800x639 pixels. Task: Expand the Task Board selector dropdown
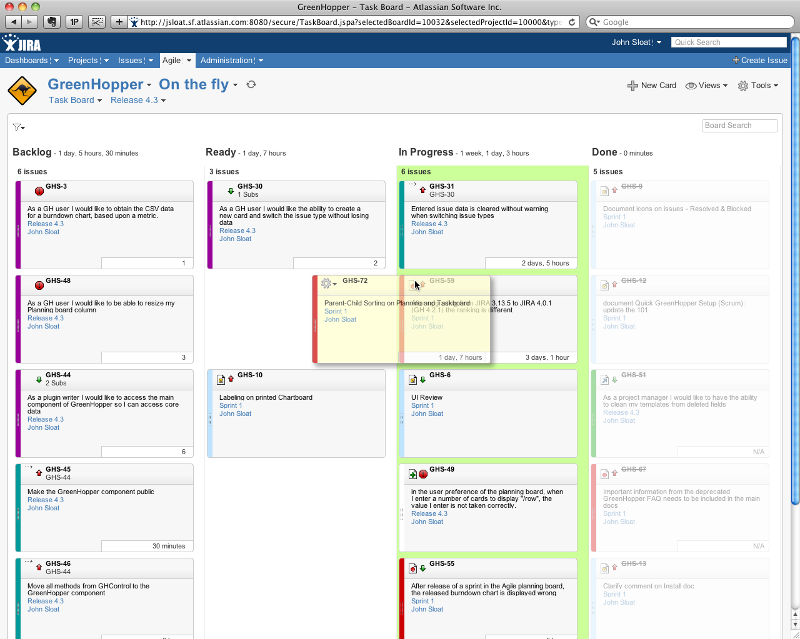[x=75, y=100]
